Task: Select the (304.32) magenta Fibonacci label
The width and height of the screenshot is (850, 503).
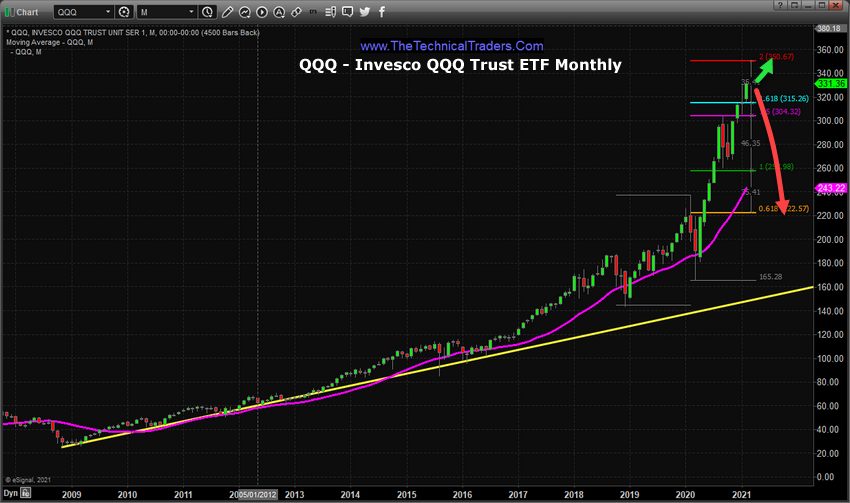Action: tap(783, 112)
